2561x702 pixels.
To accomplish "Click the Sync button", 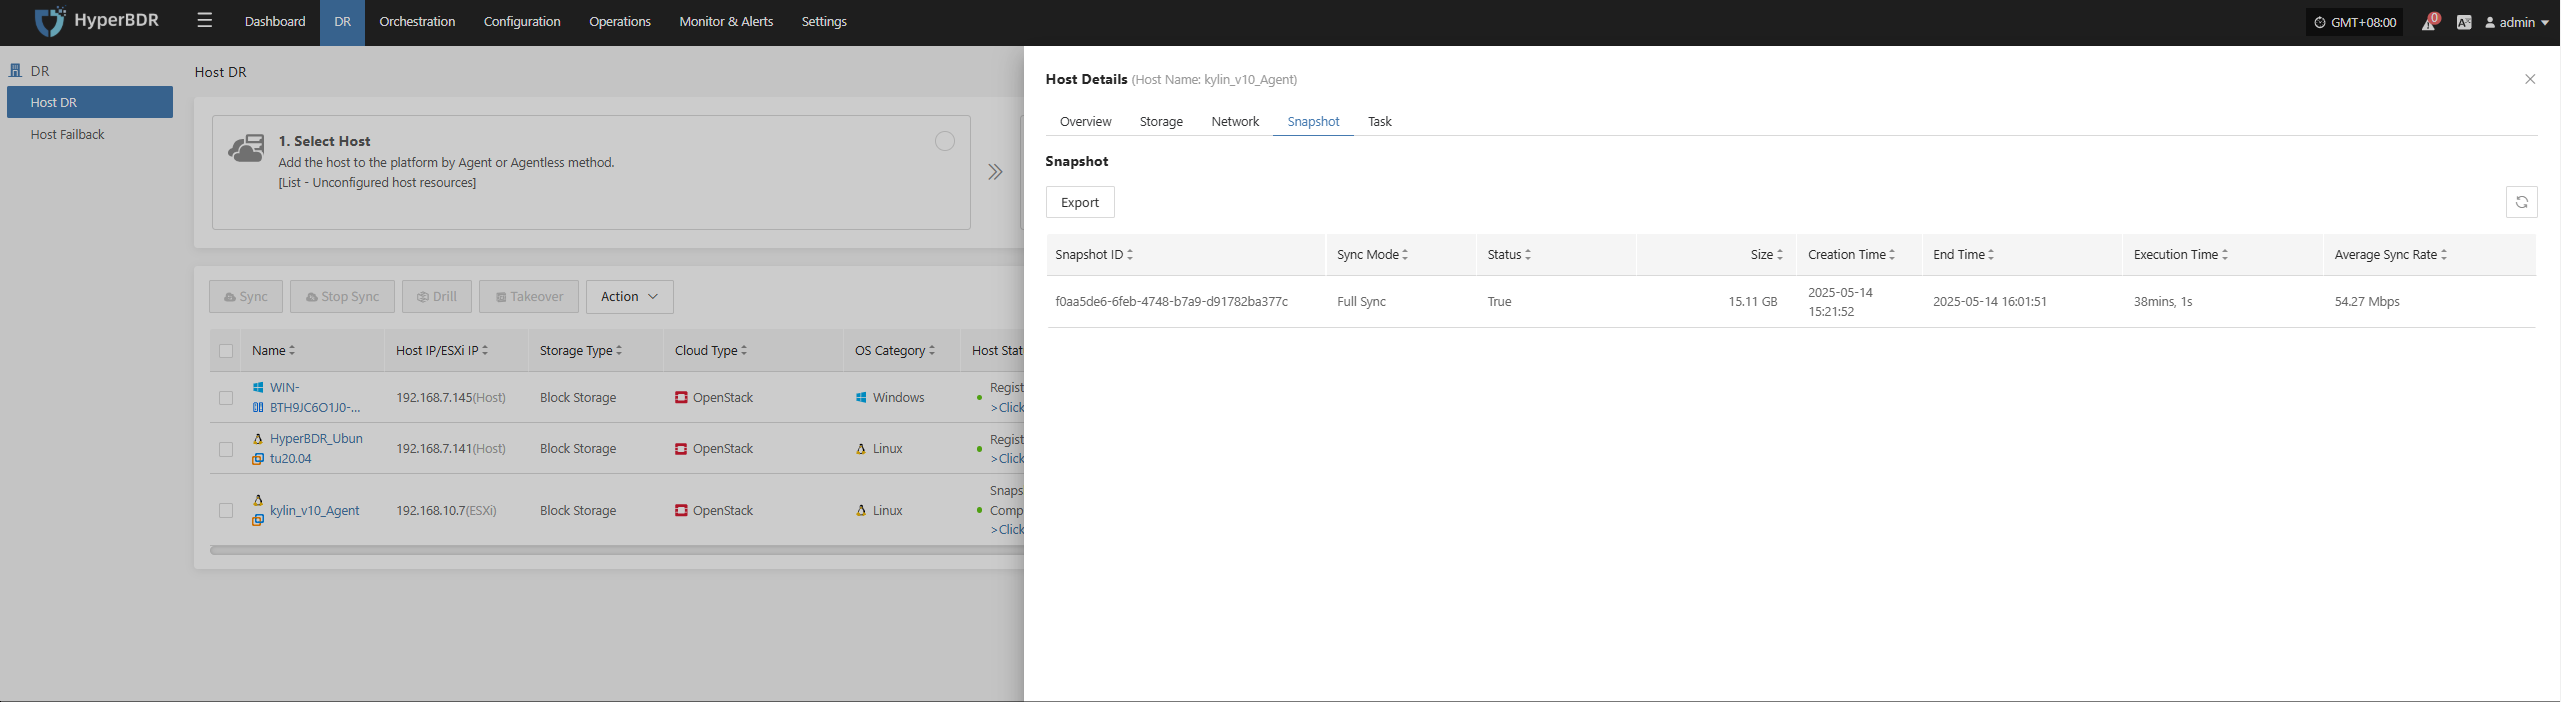I will point(246,297).
